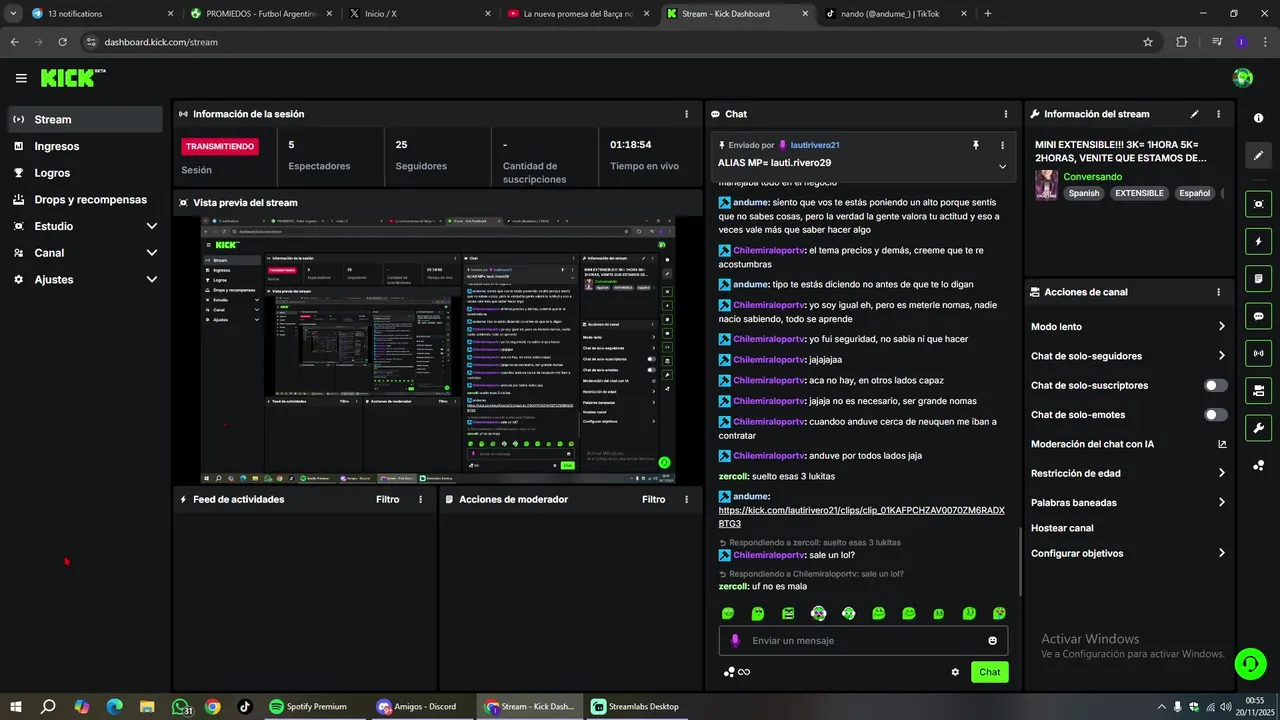Open Configurar objetivos
The height and width of the screenshot is (720, 1280).
click(1128, 553)
